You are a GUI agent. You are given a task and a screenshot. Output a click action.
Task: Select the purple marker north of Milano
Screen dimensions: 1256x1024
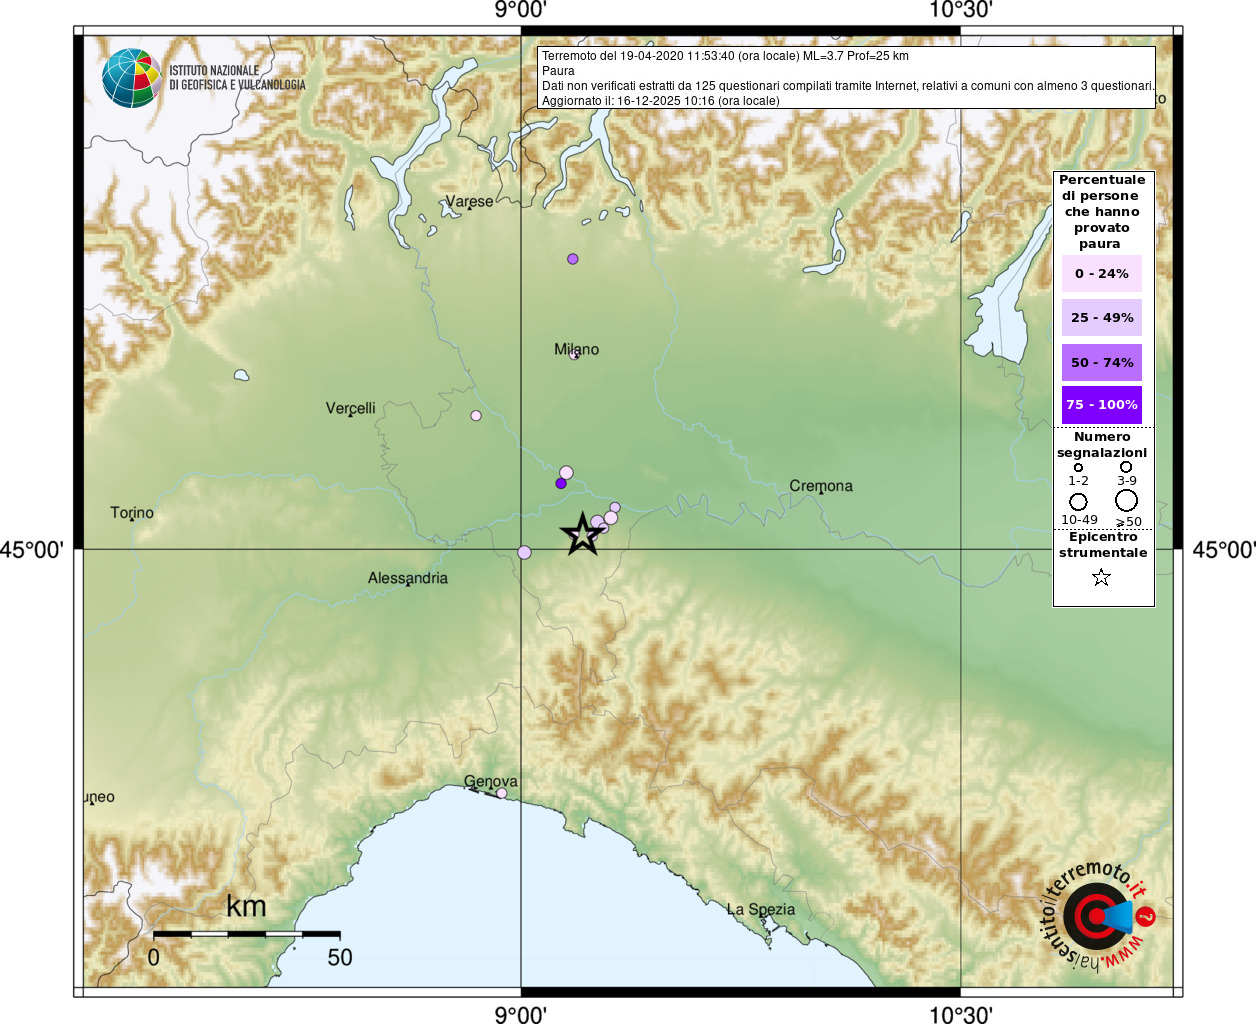[x=573, y=259]
